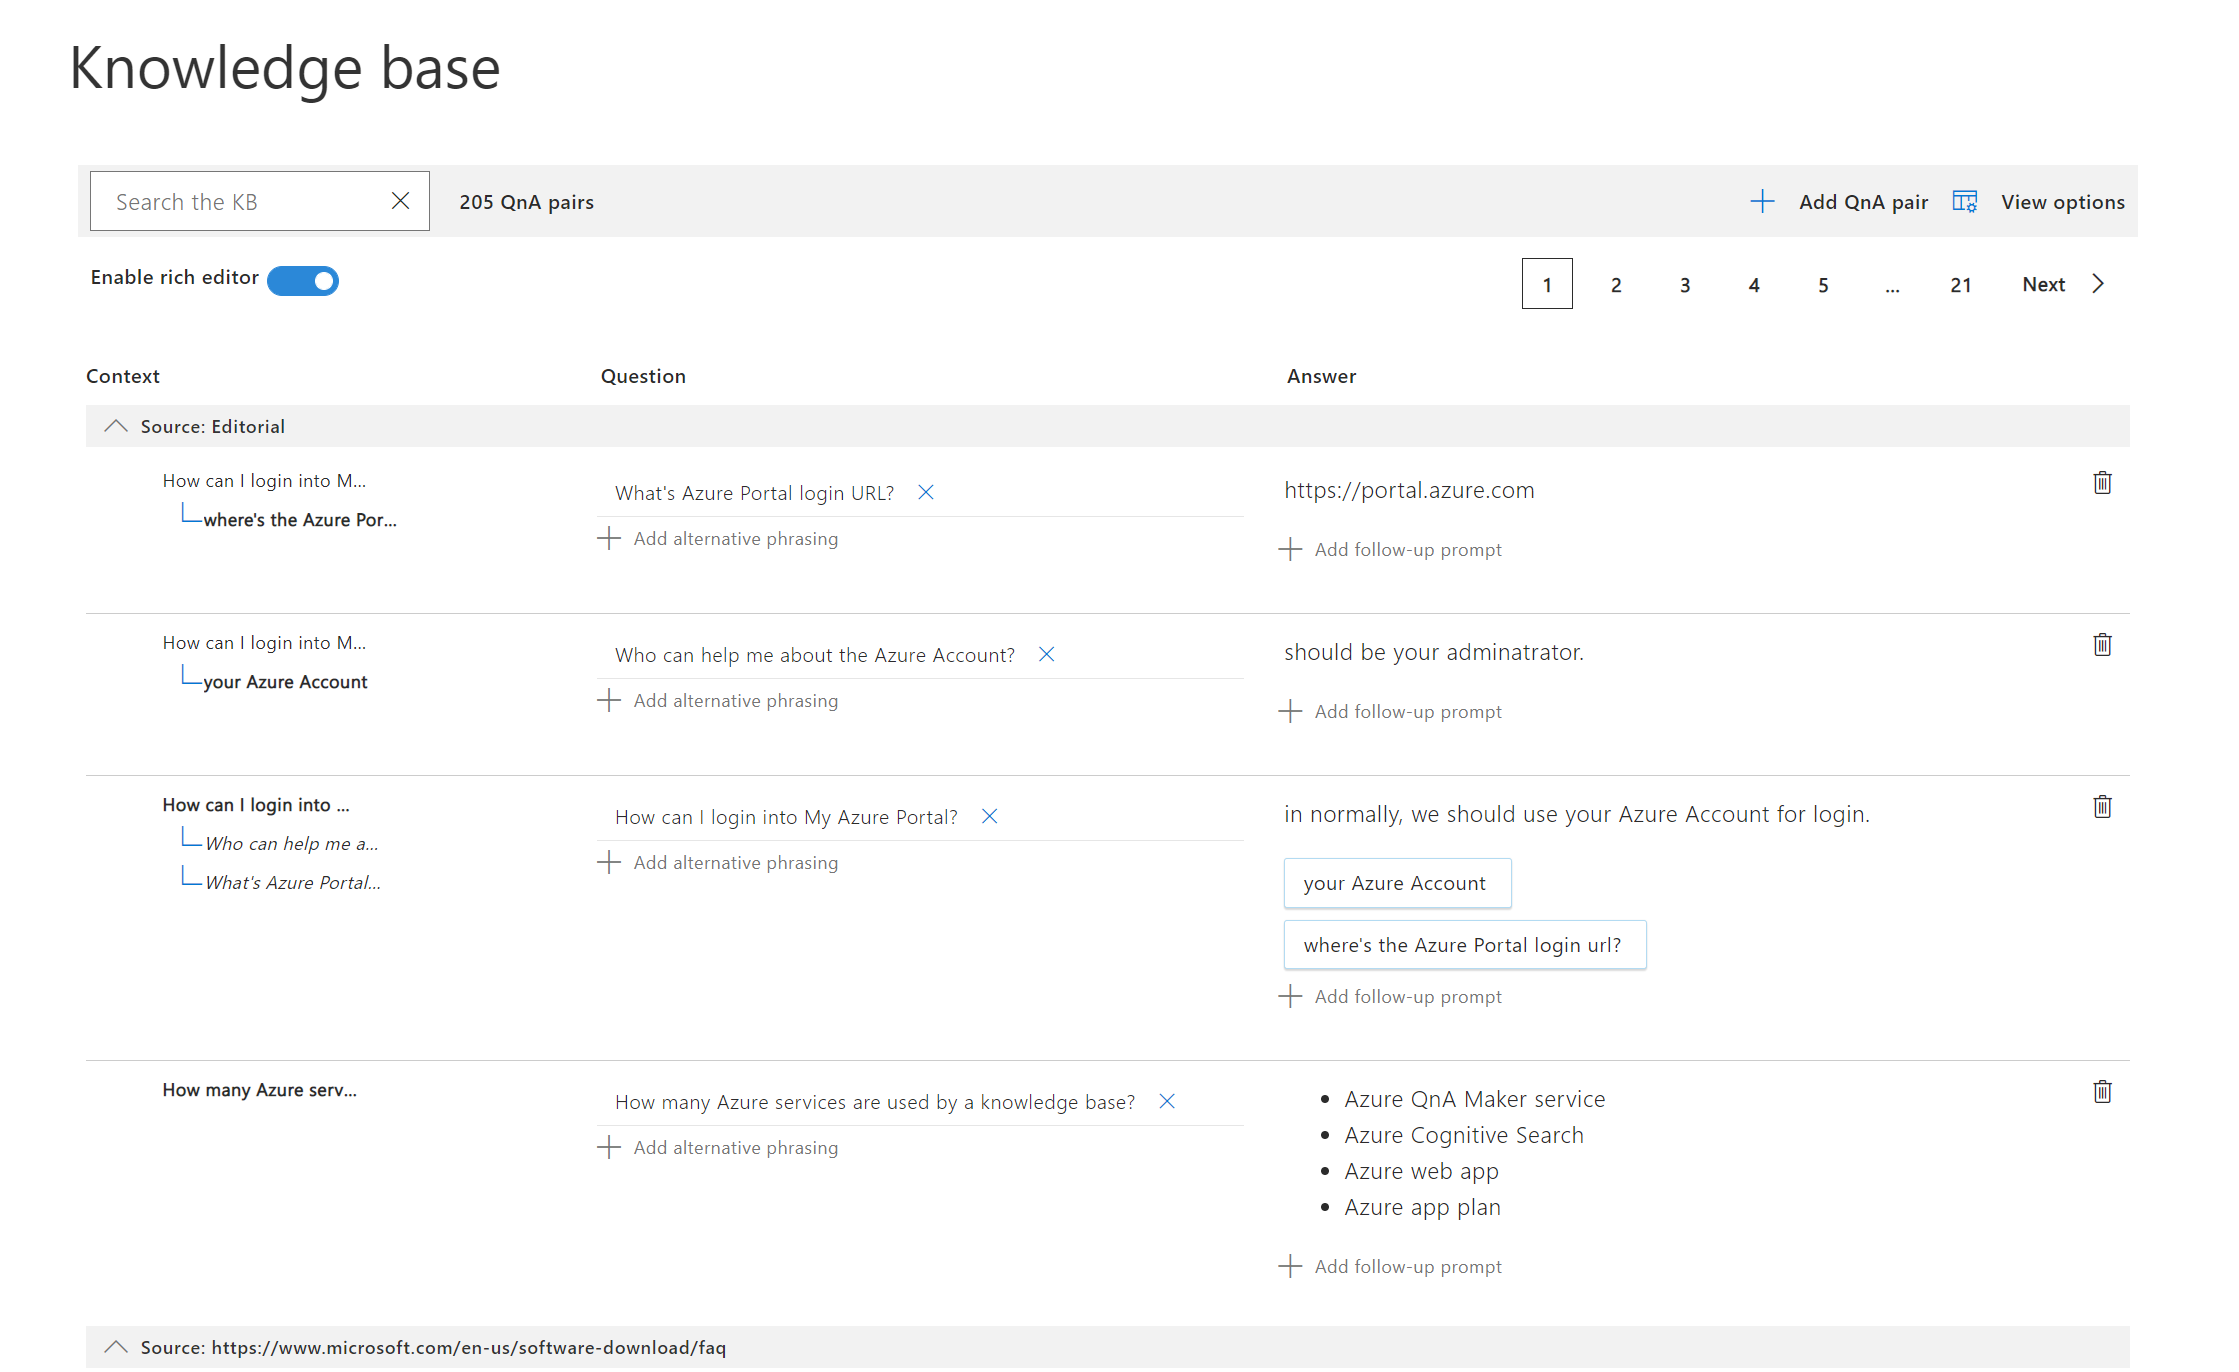
Task: Edit answer 'should be your adminatrator.'
Action: click(x=1434, y=652)
